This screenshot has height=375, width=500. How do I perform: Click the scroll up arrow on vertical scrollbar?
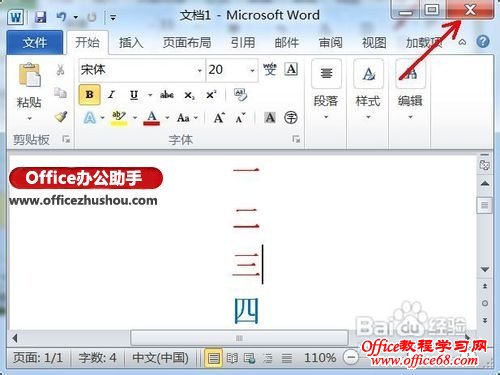point(485,183)
